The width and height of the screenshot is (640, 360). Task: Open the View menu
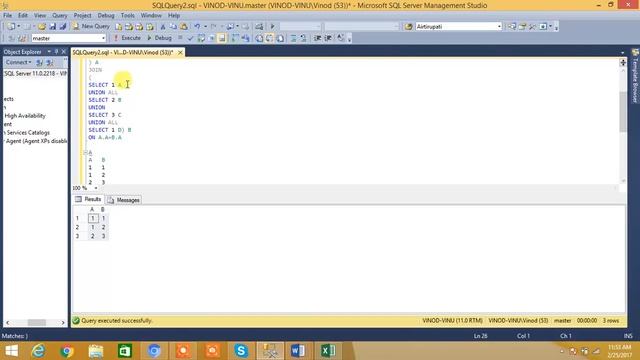pyautogui.click(x=40, y=16)
